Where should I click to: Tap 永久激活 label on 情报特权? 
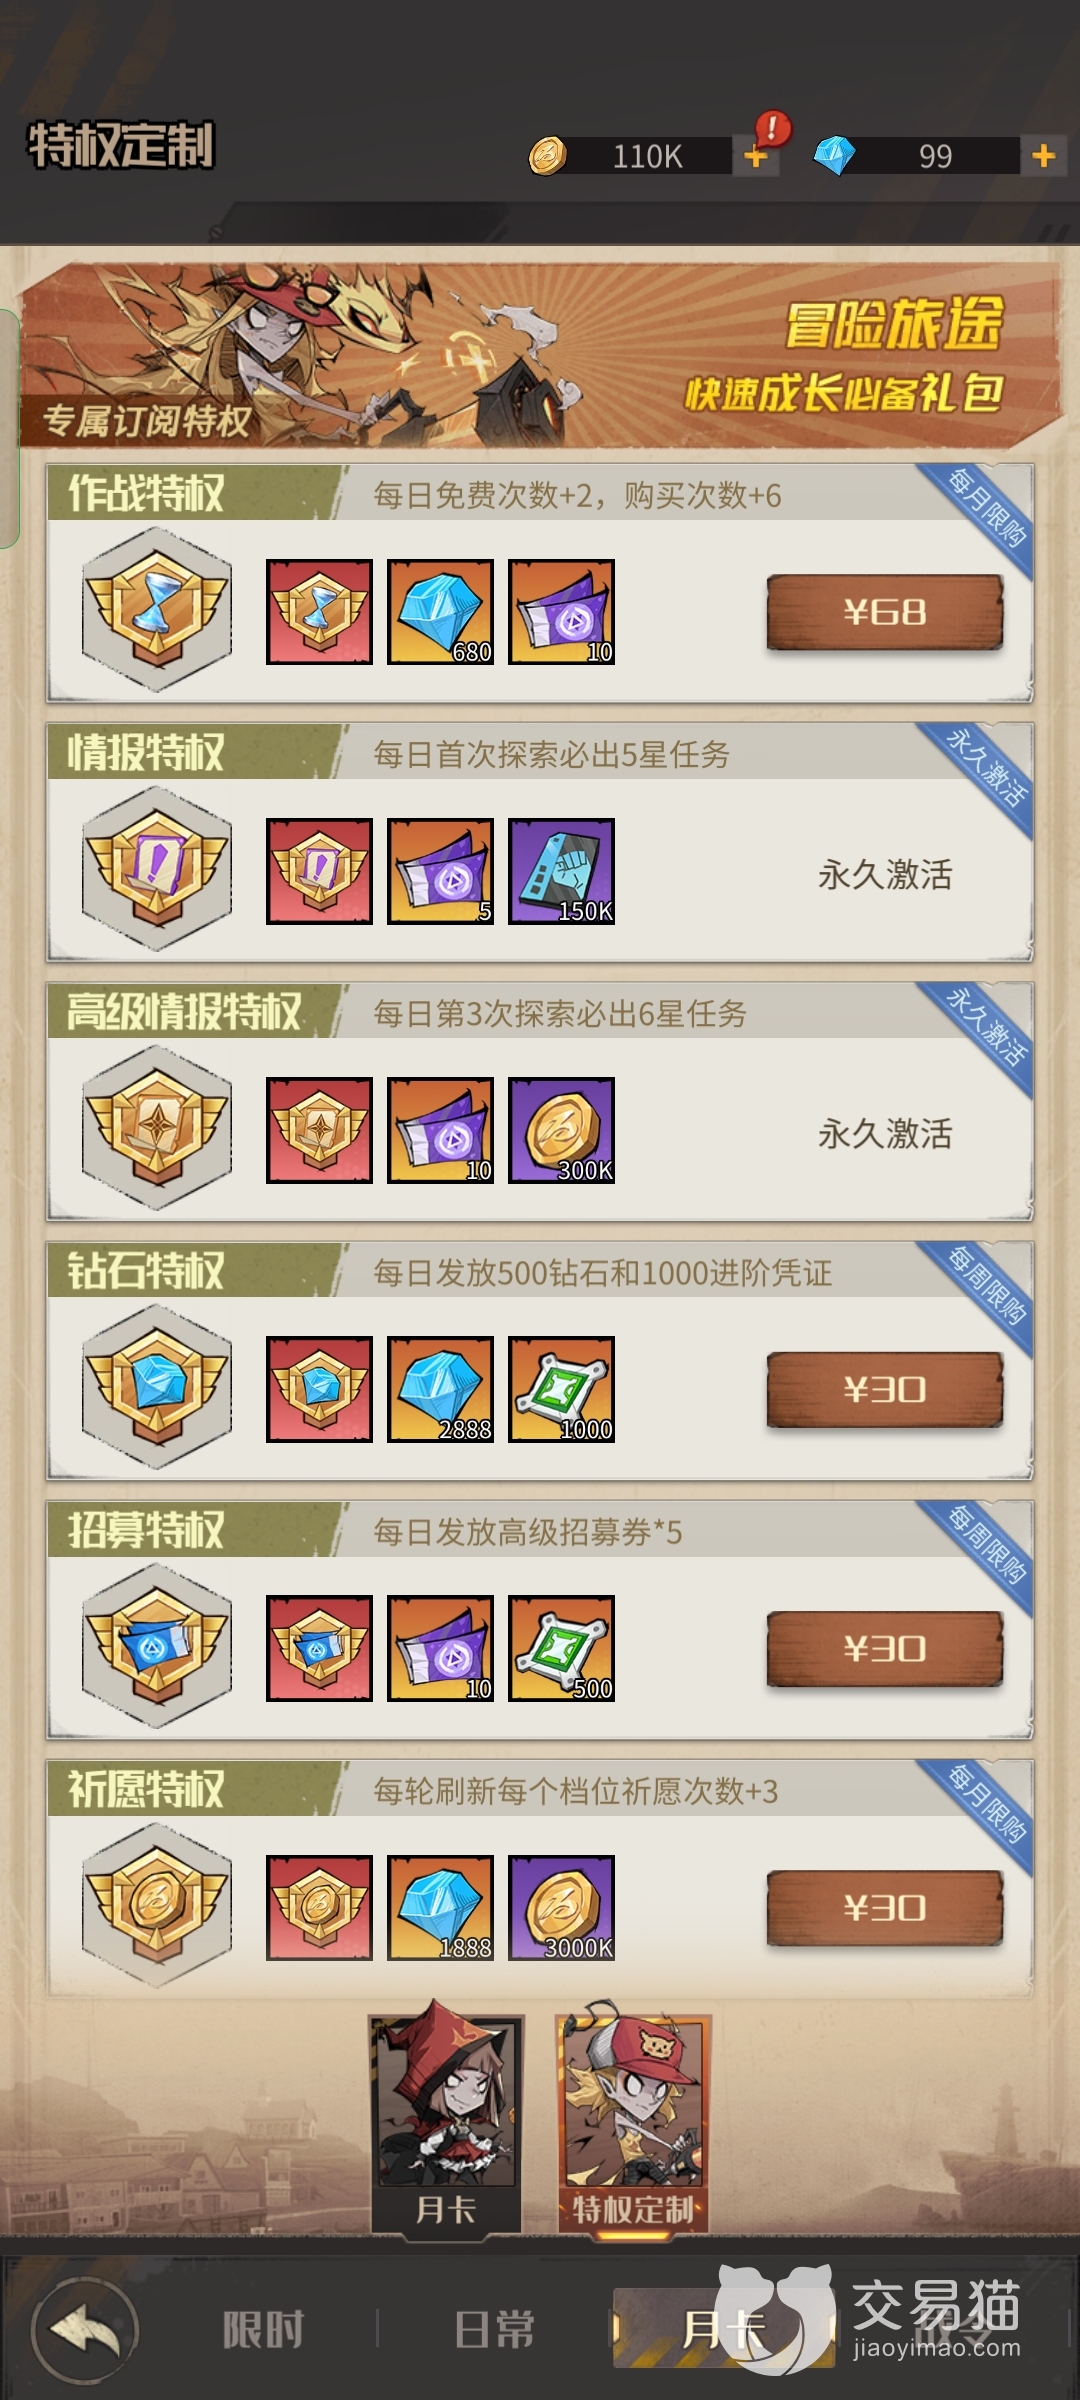point(885,875)
